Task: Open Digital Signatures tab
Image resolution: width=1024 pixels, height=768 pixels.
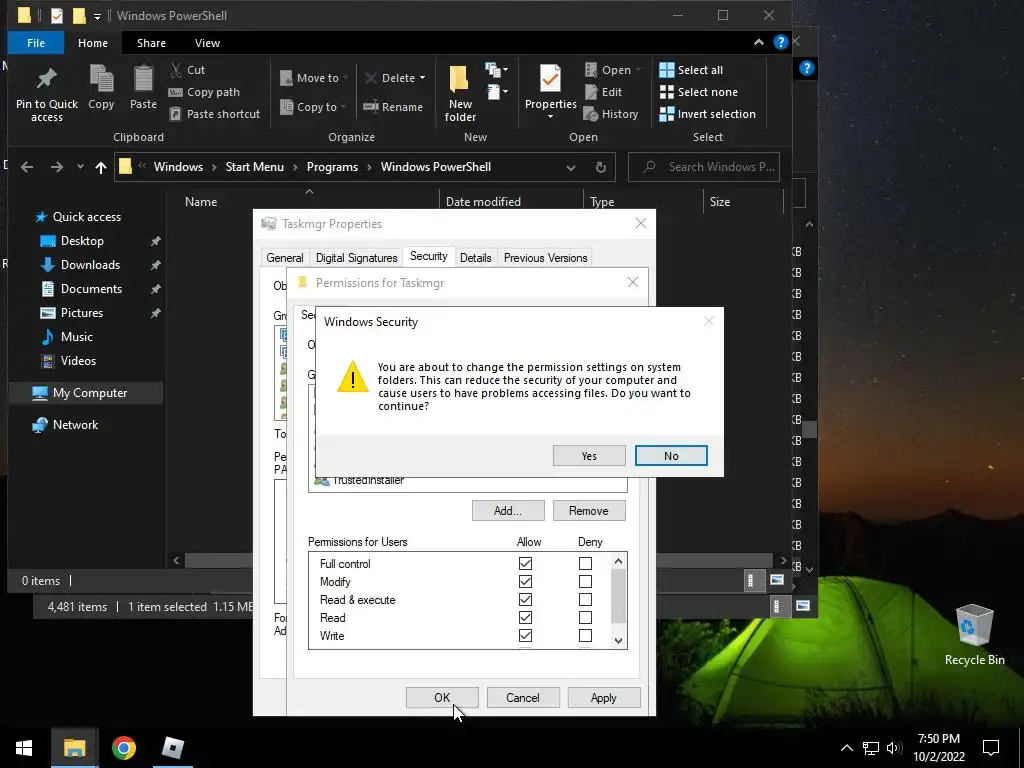Action: coord(357,258)
